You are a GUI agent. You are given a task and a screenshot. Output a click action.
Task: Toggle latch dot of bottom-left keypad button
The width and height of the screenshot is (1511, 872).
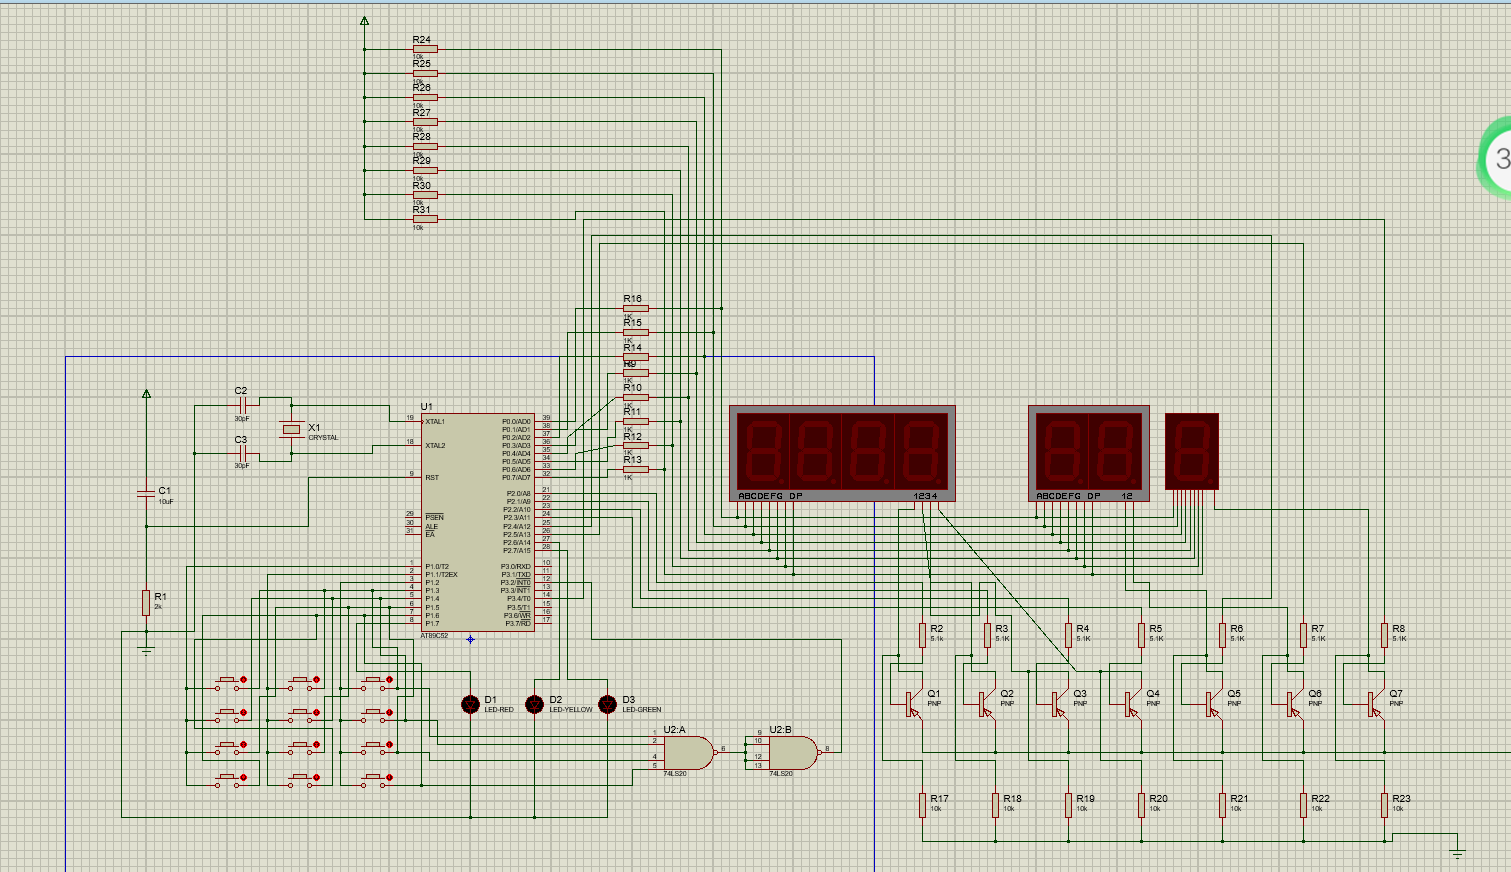click(244, 777)
